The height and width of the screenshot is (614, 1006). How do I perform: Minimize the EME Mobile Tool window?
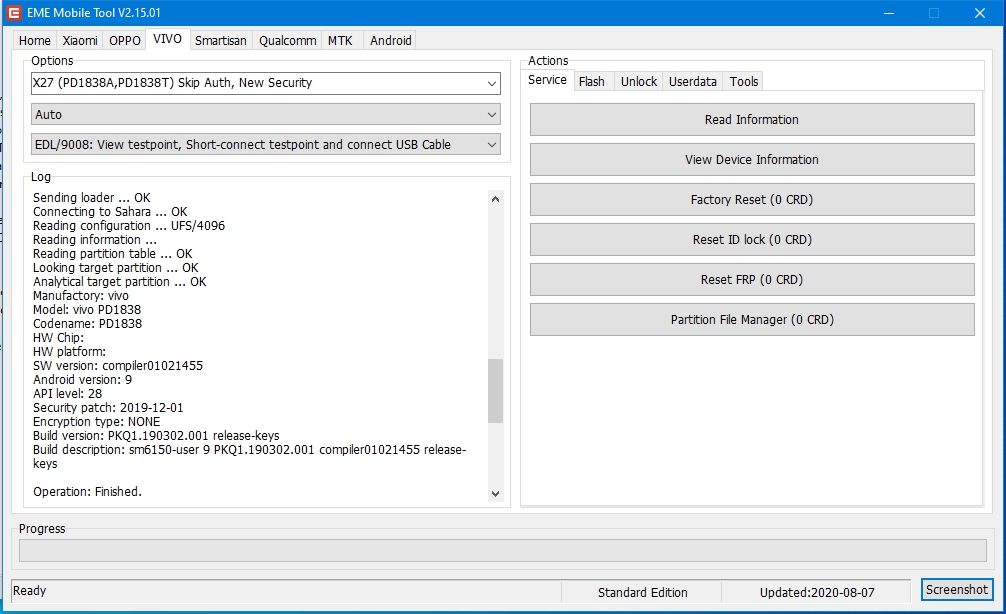click(x=889, y=13)
